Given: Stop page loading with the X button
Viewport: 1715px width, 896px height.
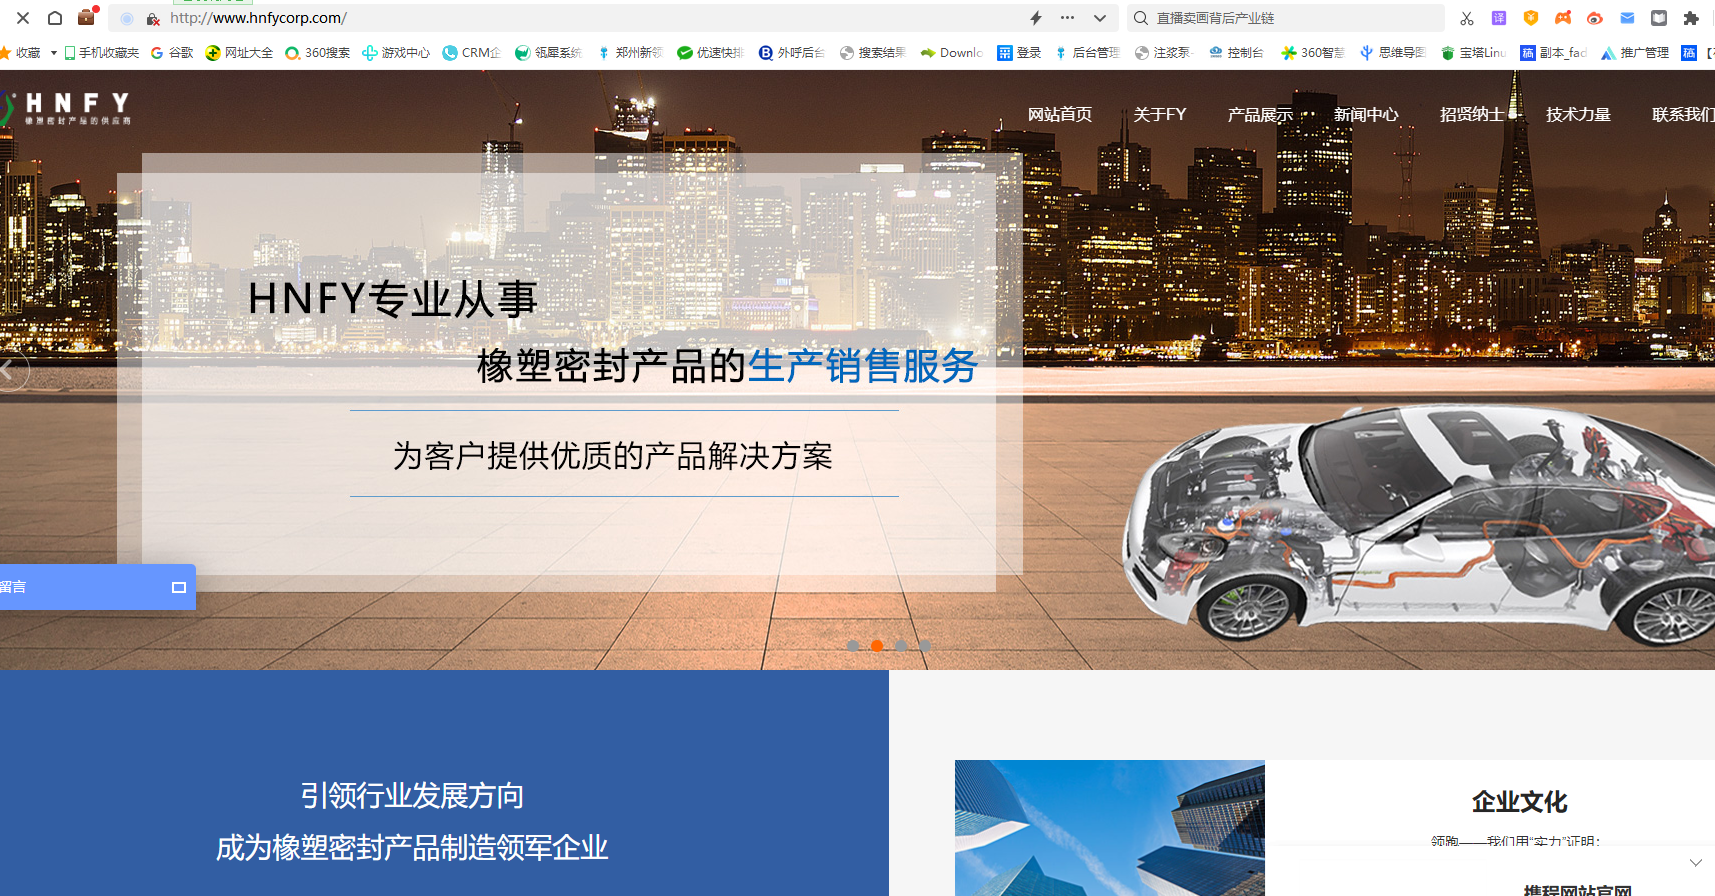Looking at the screenshot, I should [23, 18].
